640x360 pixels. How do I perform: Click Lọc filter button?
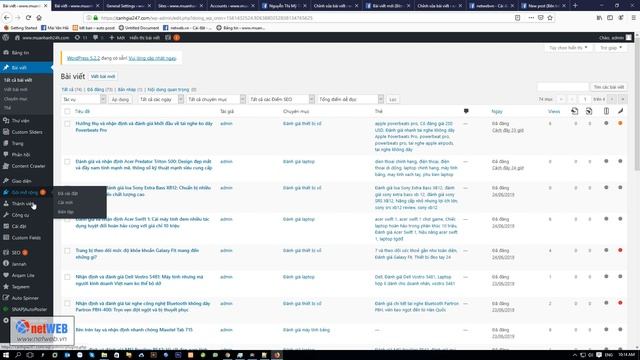(393, 99)
